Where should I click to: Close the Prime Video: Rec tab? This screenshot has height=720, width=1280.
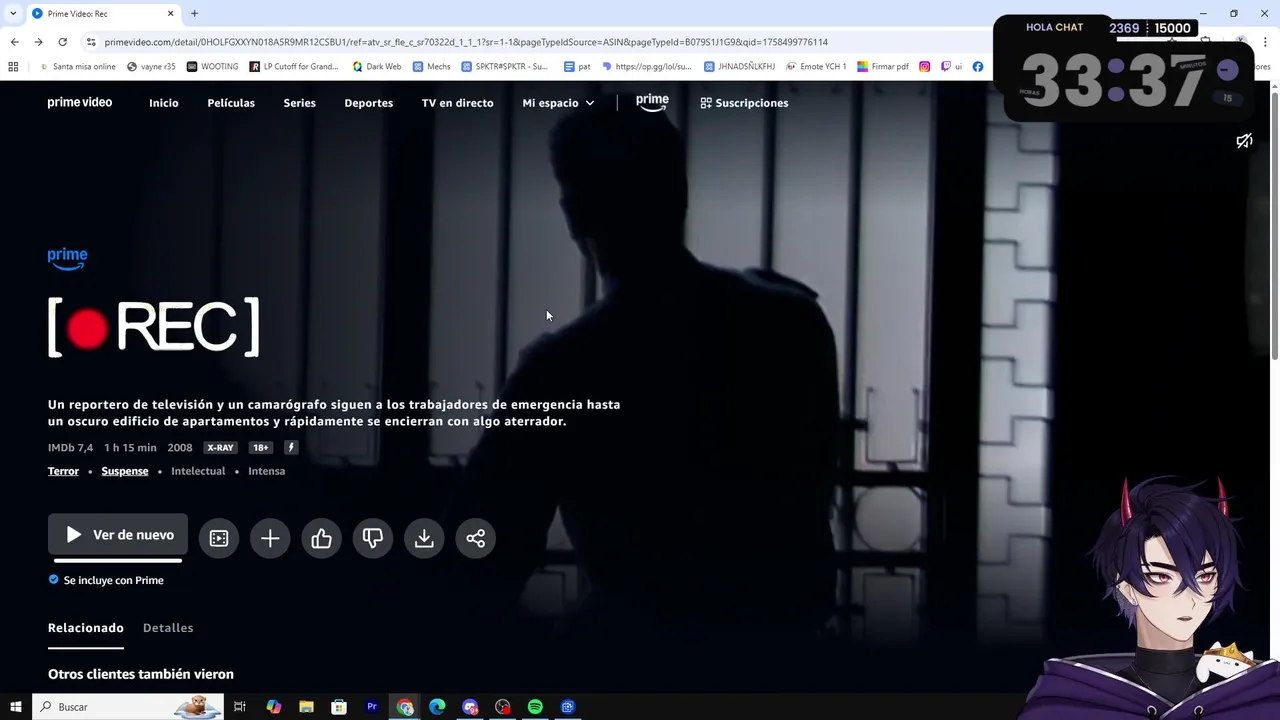(170, 14)
